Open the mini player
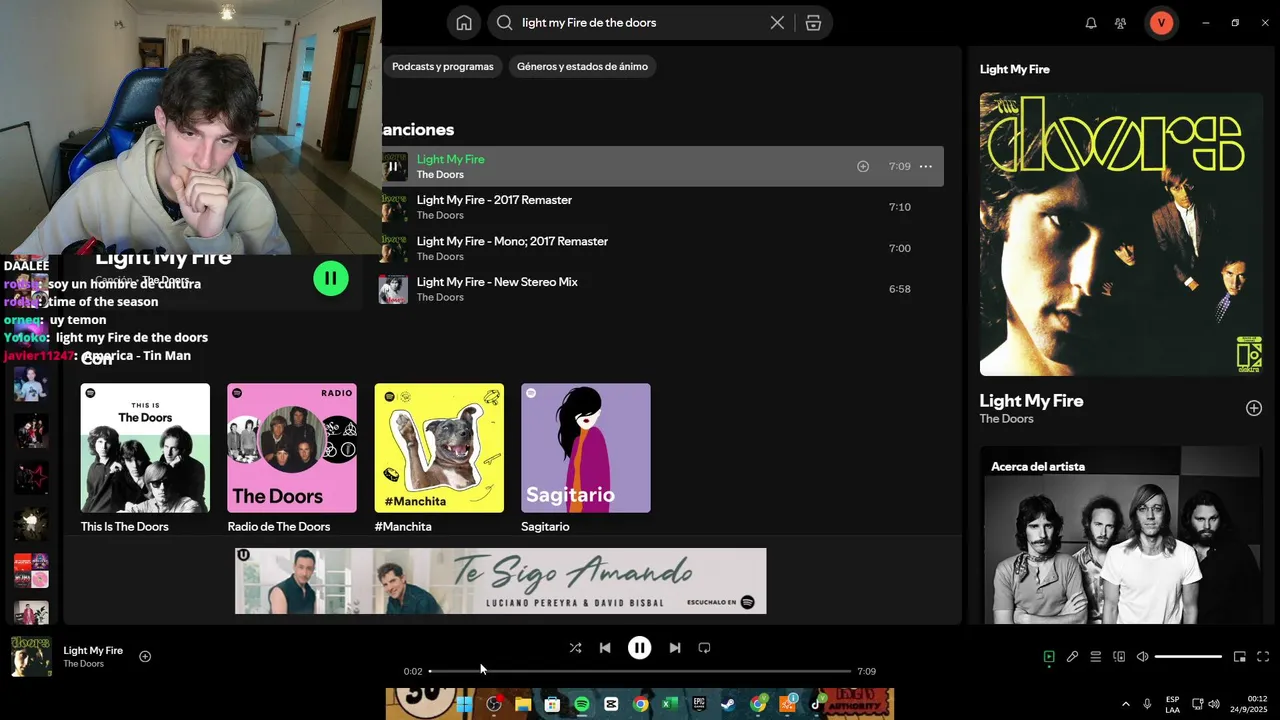1280x720 pixels. pos(1240,657)
